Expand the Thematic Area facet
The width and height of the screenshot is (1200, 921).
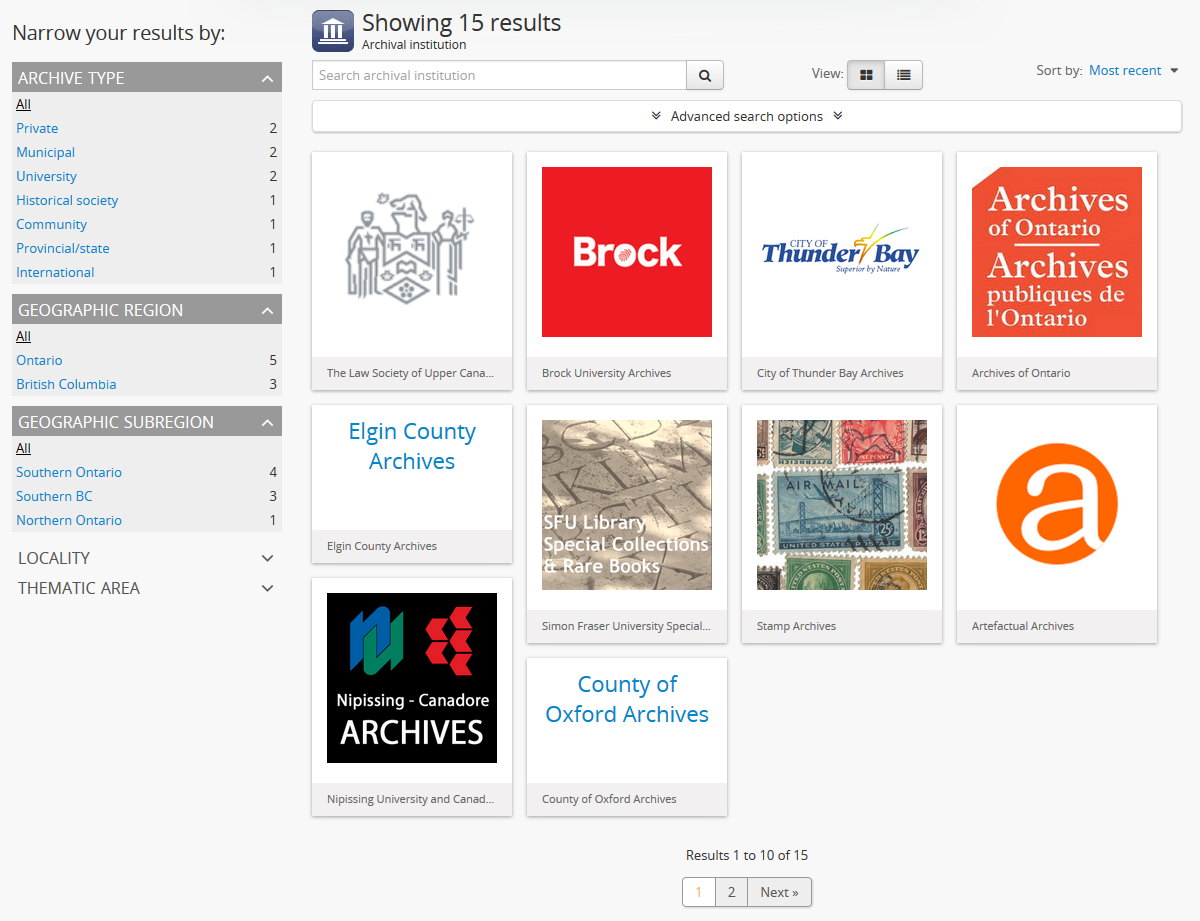(x=267, y=588)
